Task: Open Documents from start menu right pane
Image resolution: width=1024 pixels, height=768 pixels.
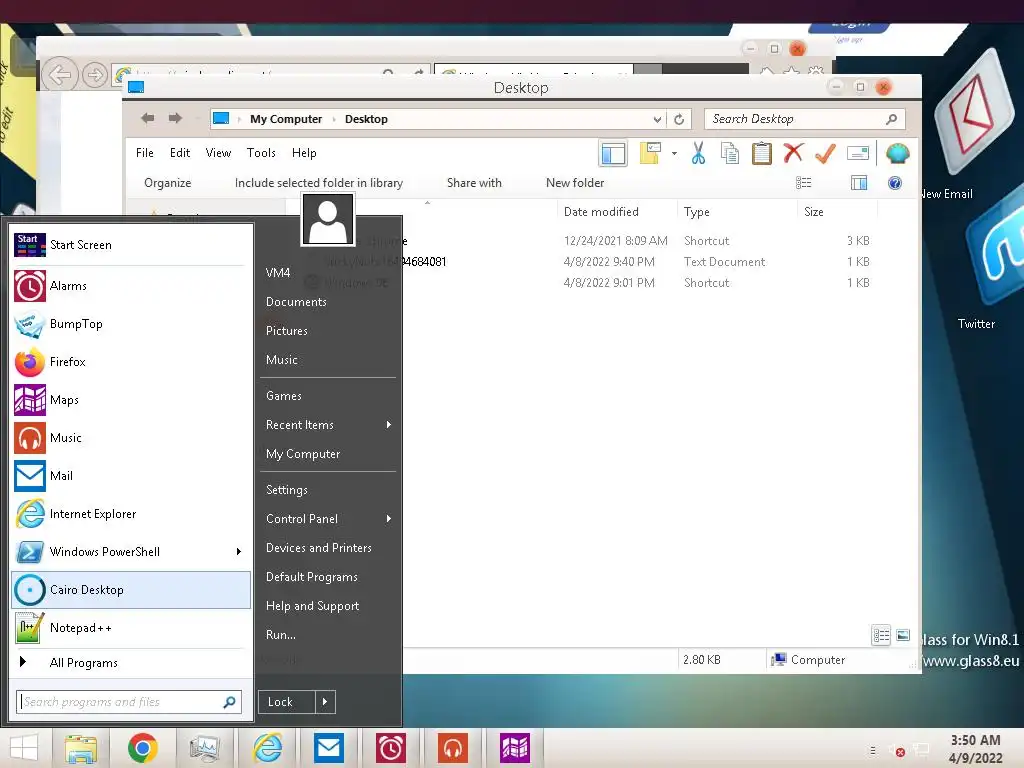Action: coord(296,302)
